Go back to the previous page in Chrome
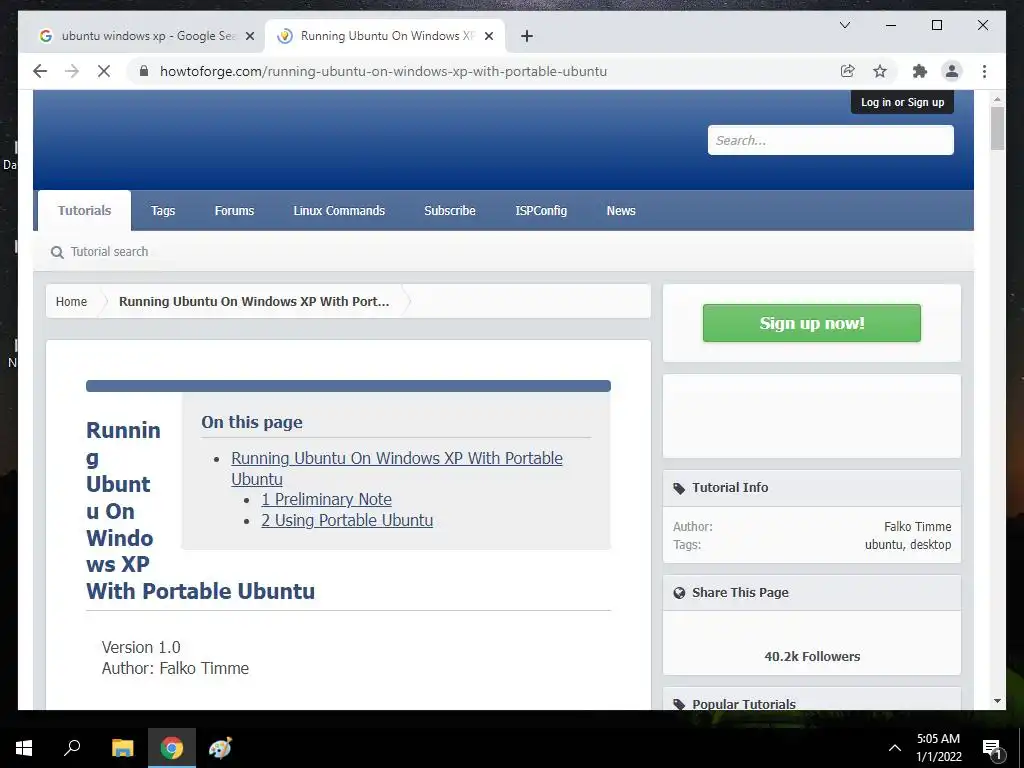Viewport: 1024px width, 768px height. pos(40,71)
